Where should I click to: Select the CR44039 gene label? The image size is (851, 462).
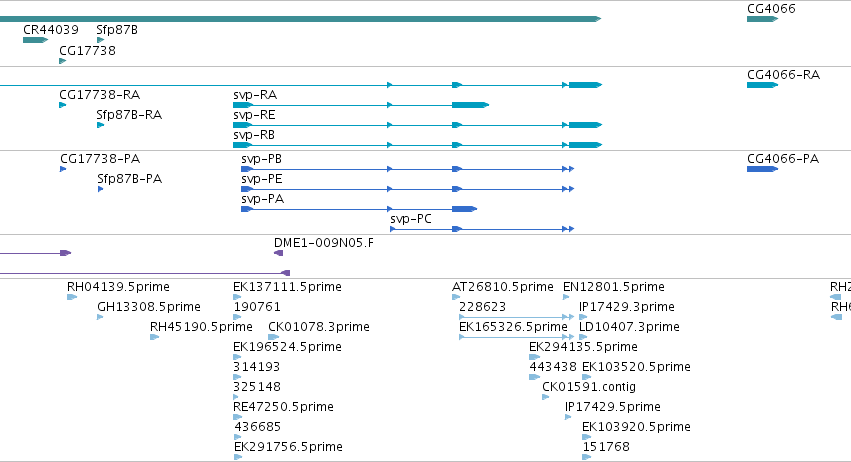pos(50,30)
